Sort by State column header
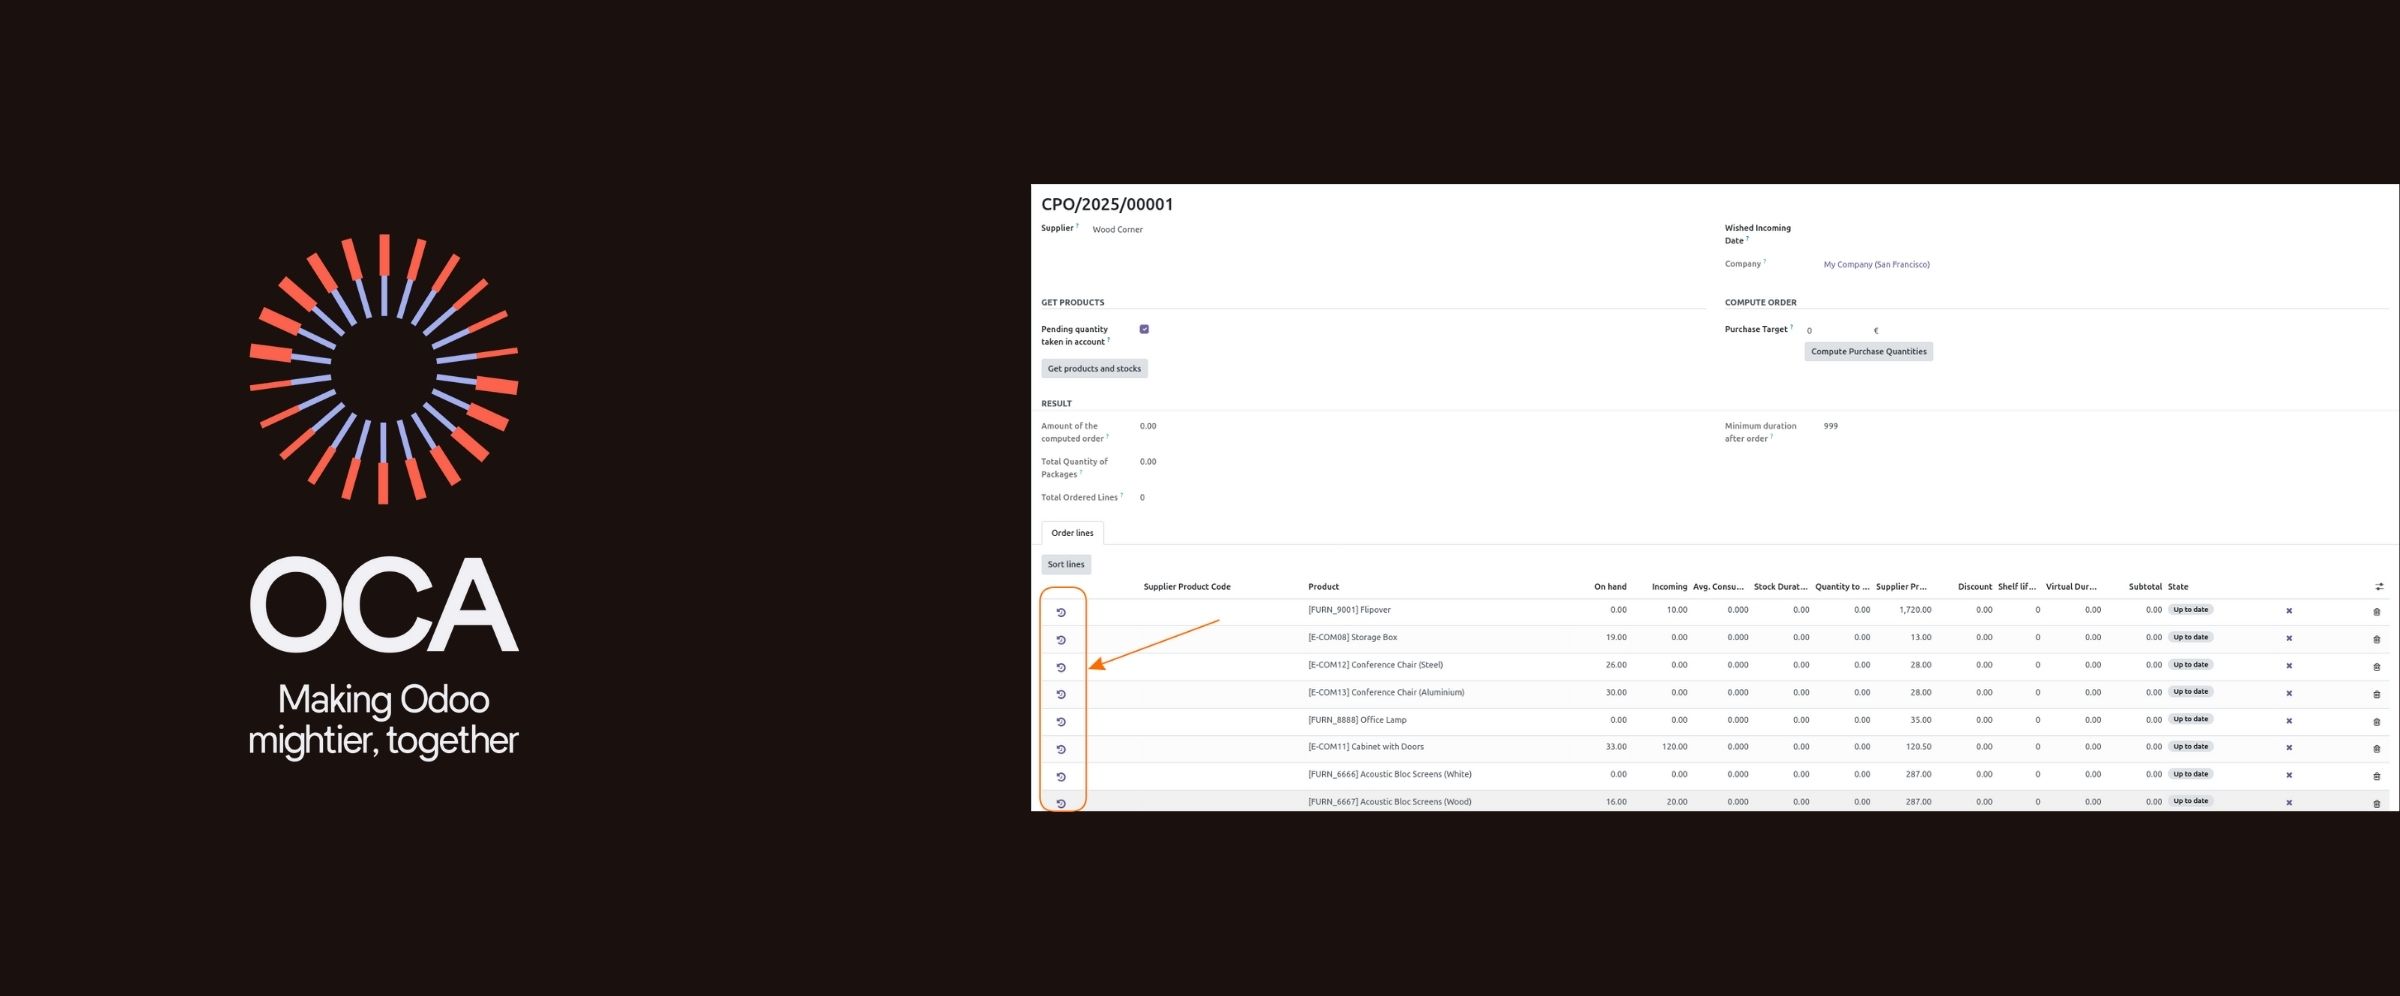 [x=2178, y=587]
